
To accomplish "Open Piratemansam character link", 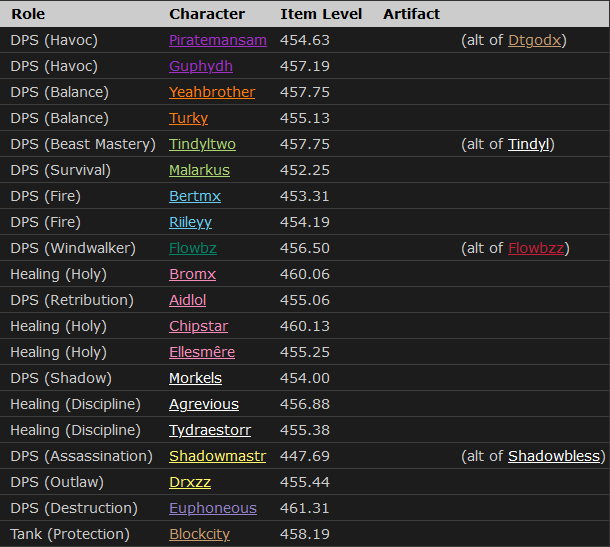I will pyautogui.click(x=217, y=40).
